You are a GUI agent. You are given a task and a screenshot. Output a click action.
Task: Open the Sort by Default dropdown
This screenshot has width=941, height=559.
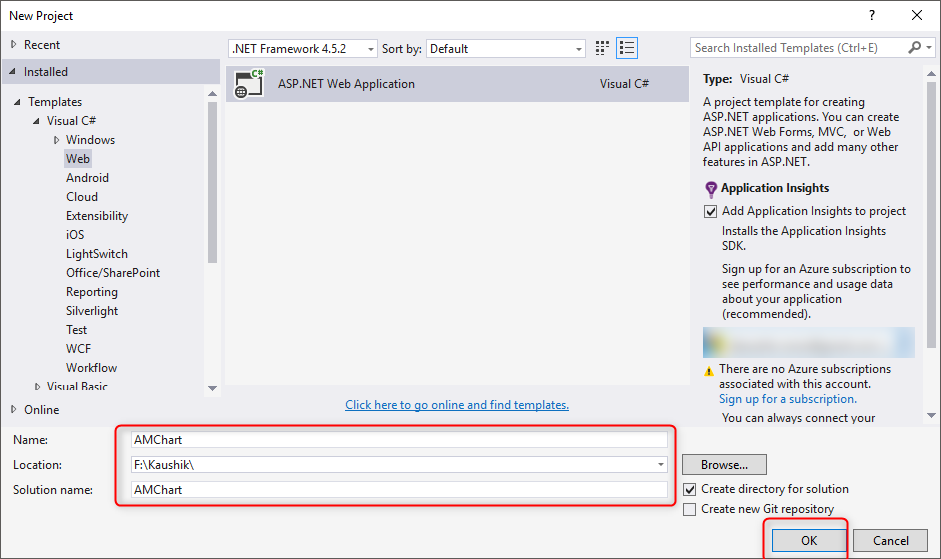pyautogui.click(x=506, y=49)
